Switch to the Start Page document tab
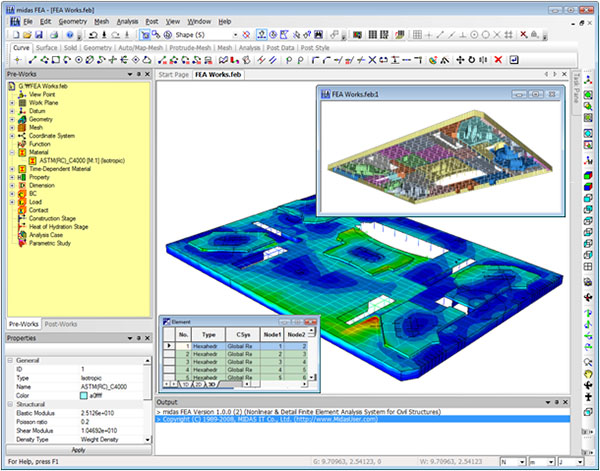600x471 pixels. coord(173,75)
